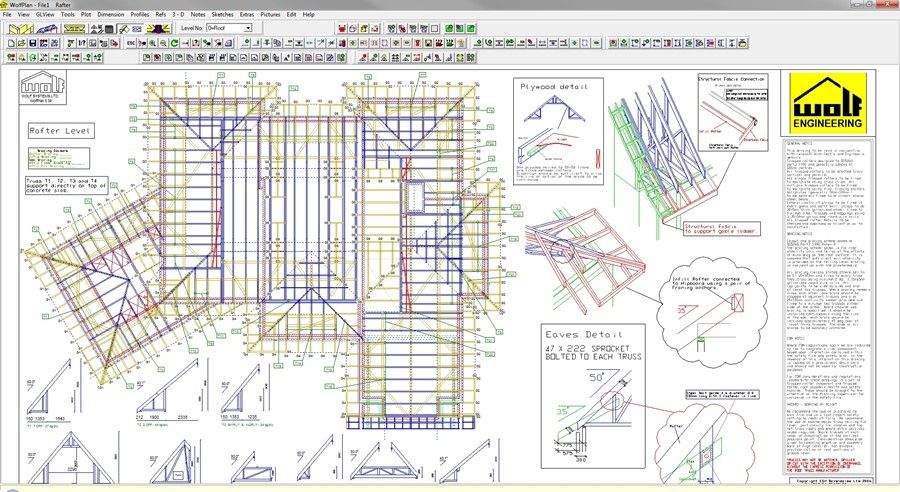Select 'Structural Fascia to support gable ladder' note
This screenshot has height=492, width=900.
click(x=721, y=228)
